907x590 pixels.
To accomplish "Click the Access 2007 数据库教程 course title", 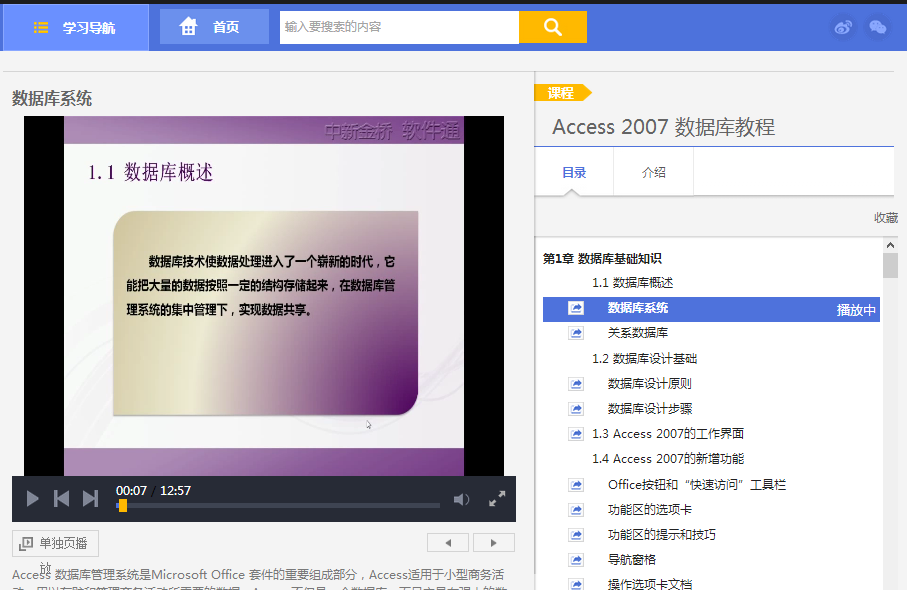I will (663, 127).
